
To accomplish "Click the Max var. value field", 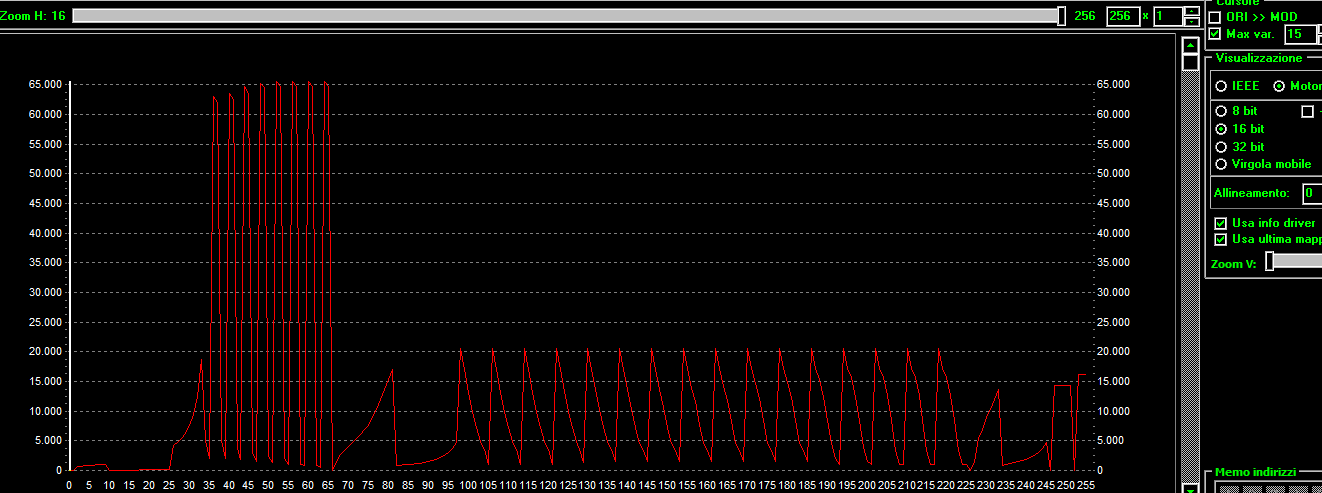I will [x=1300, y=34].
